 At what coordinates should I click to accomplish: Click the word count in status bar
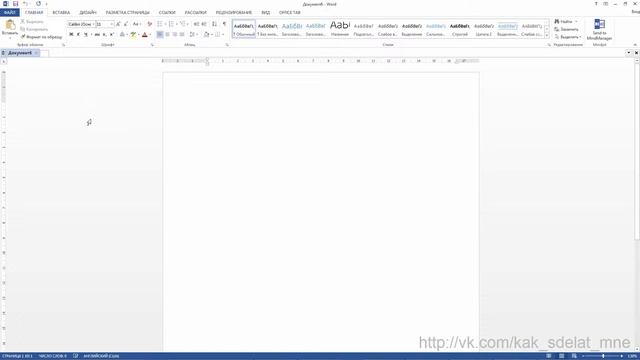[x=53, y=356]
